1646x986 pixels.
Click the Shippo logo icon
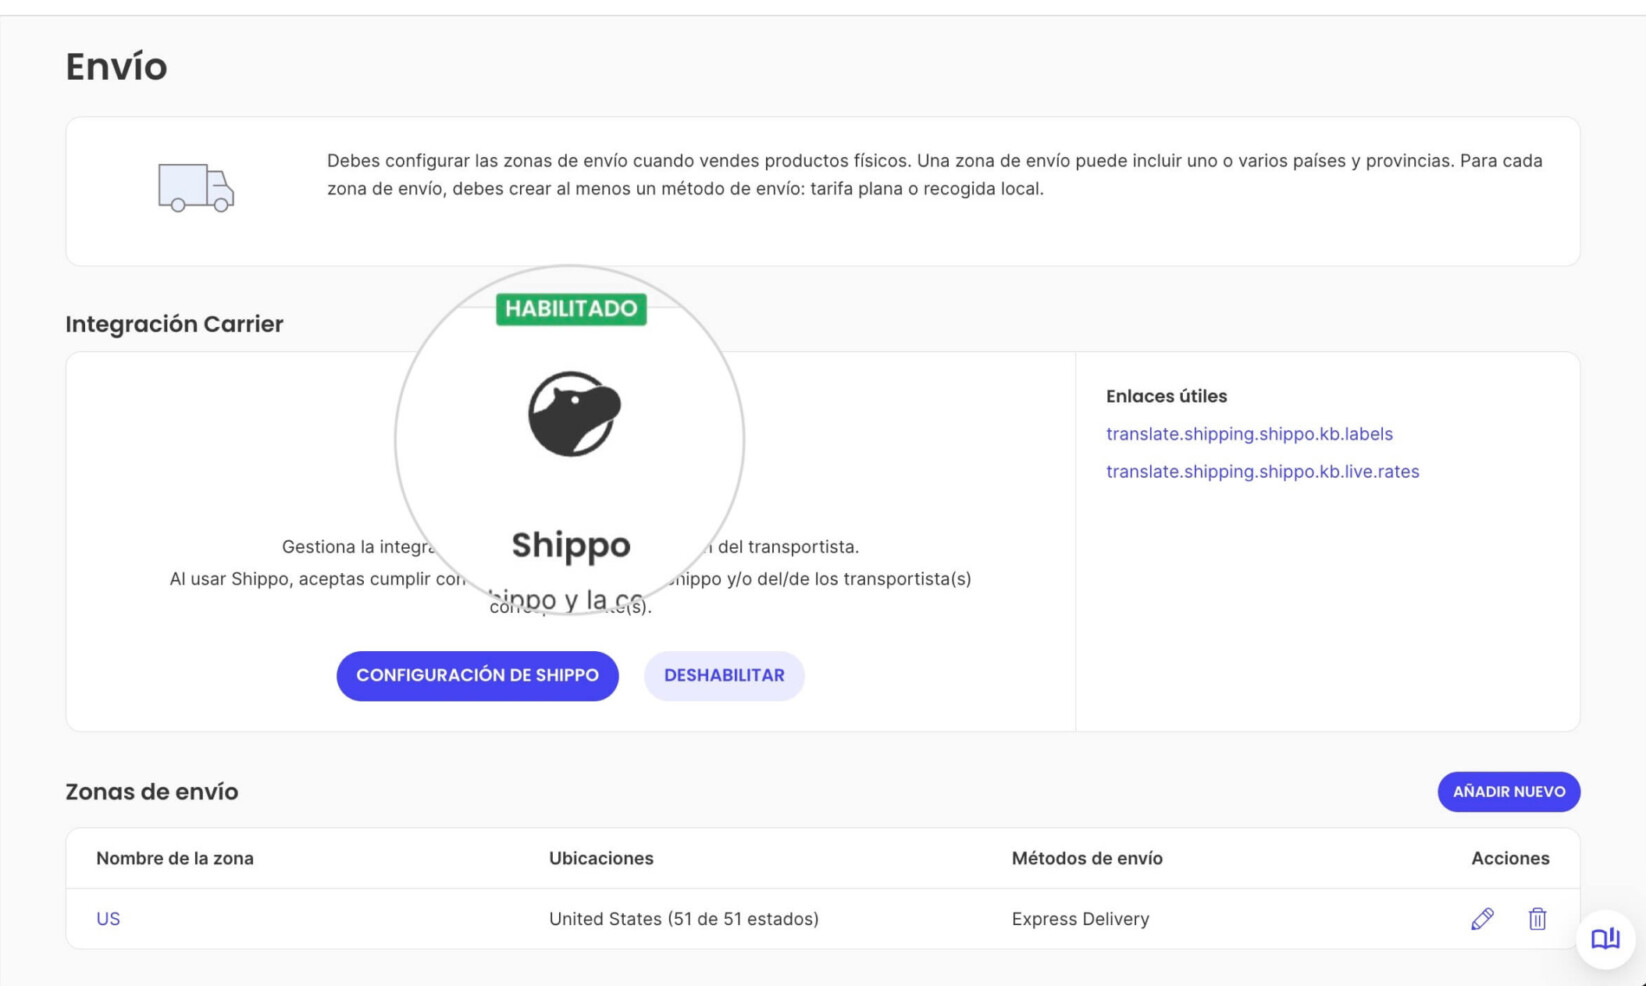[574, 414]
